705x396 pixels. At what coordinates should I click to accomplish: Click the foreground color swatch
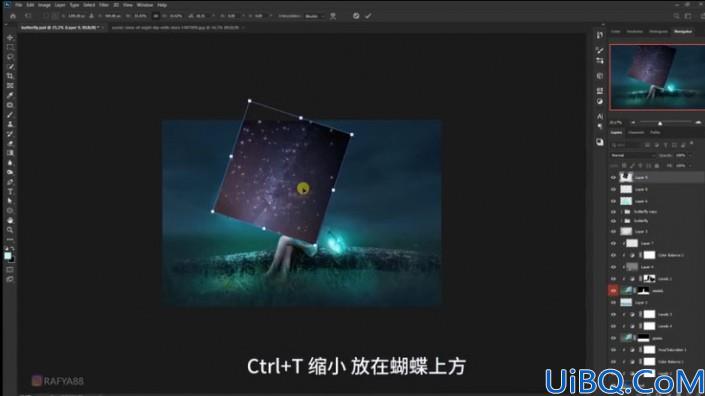(x=8, y=256)
